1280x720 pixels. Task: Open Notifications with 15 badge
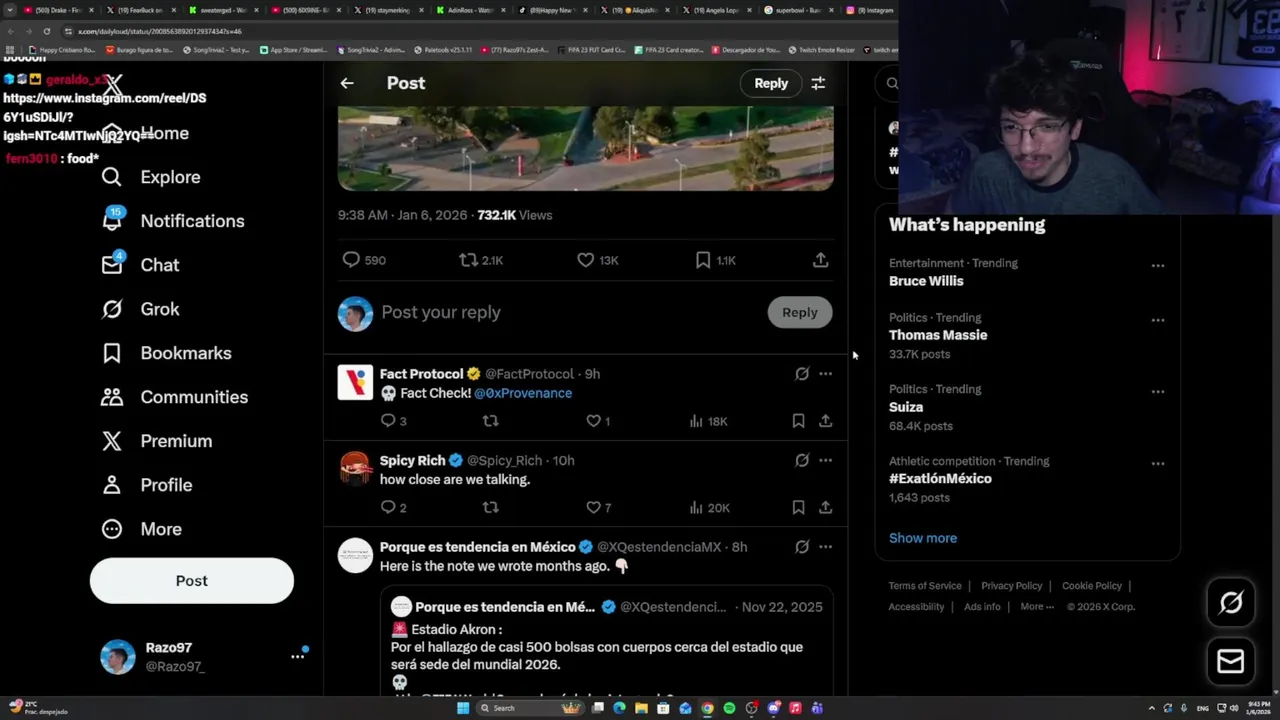(x=173, y=221)
